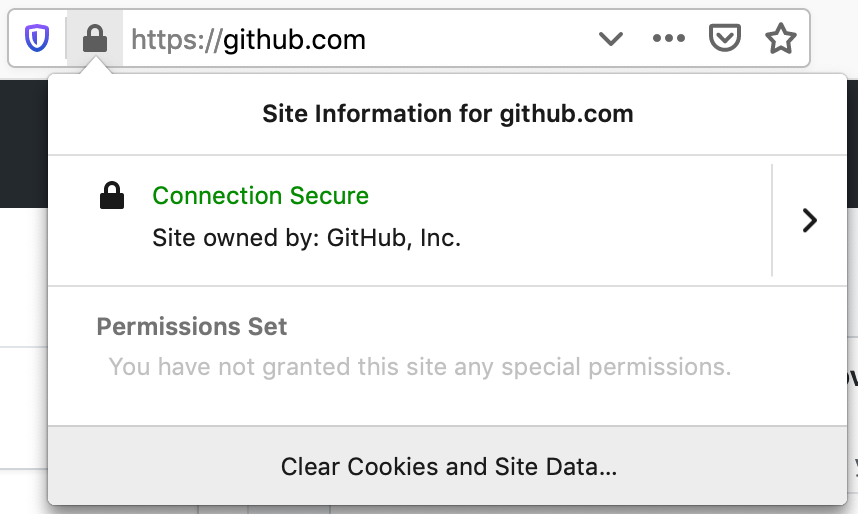Click the https:// protocol in the URL
This screenshot has height=514, width=858.
click(176, 40)
